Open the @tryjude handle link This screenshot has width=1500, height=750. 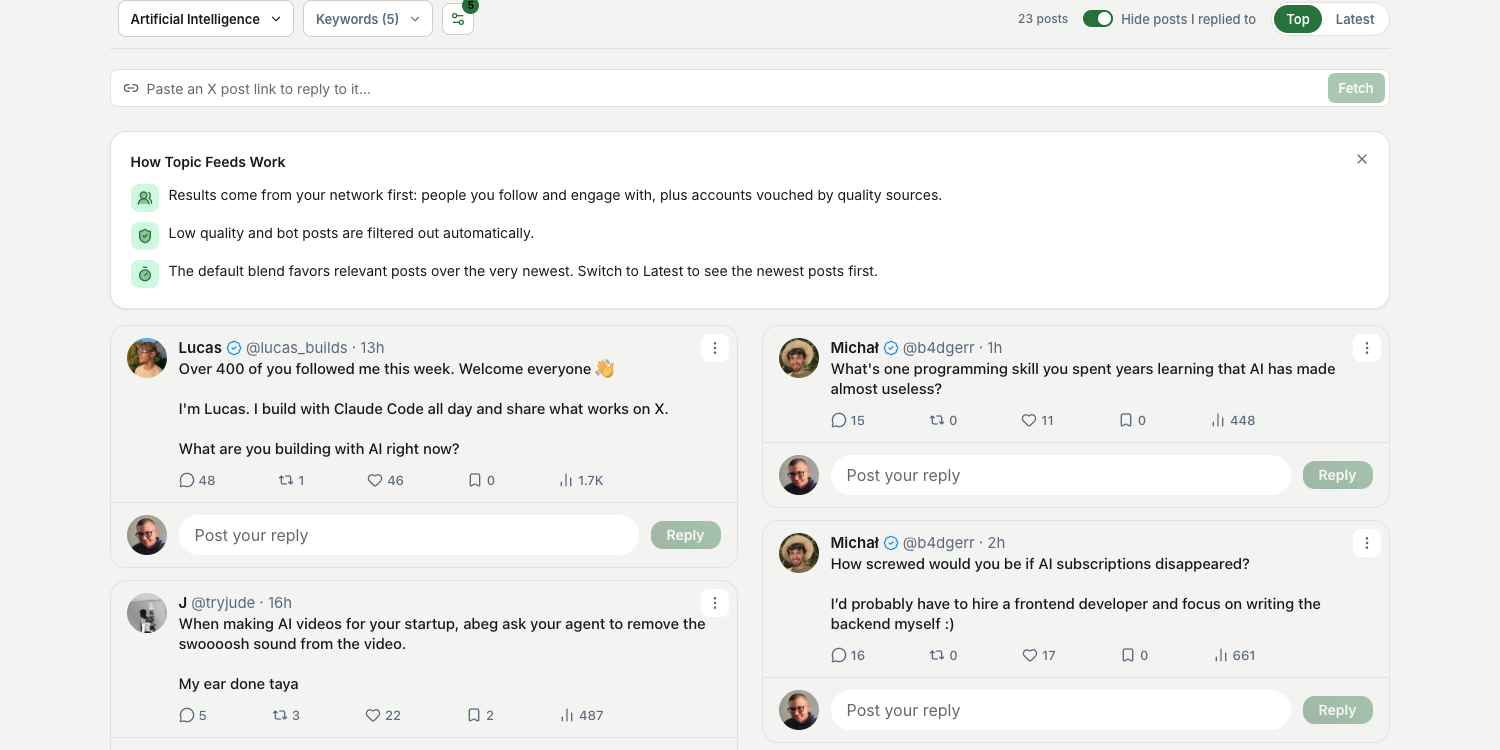(x=223, y=603)
